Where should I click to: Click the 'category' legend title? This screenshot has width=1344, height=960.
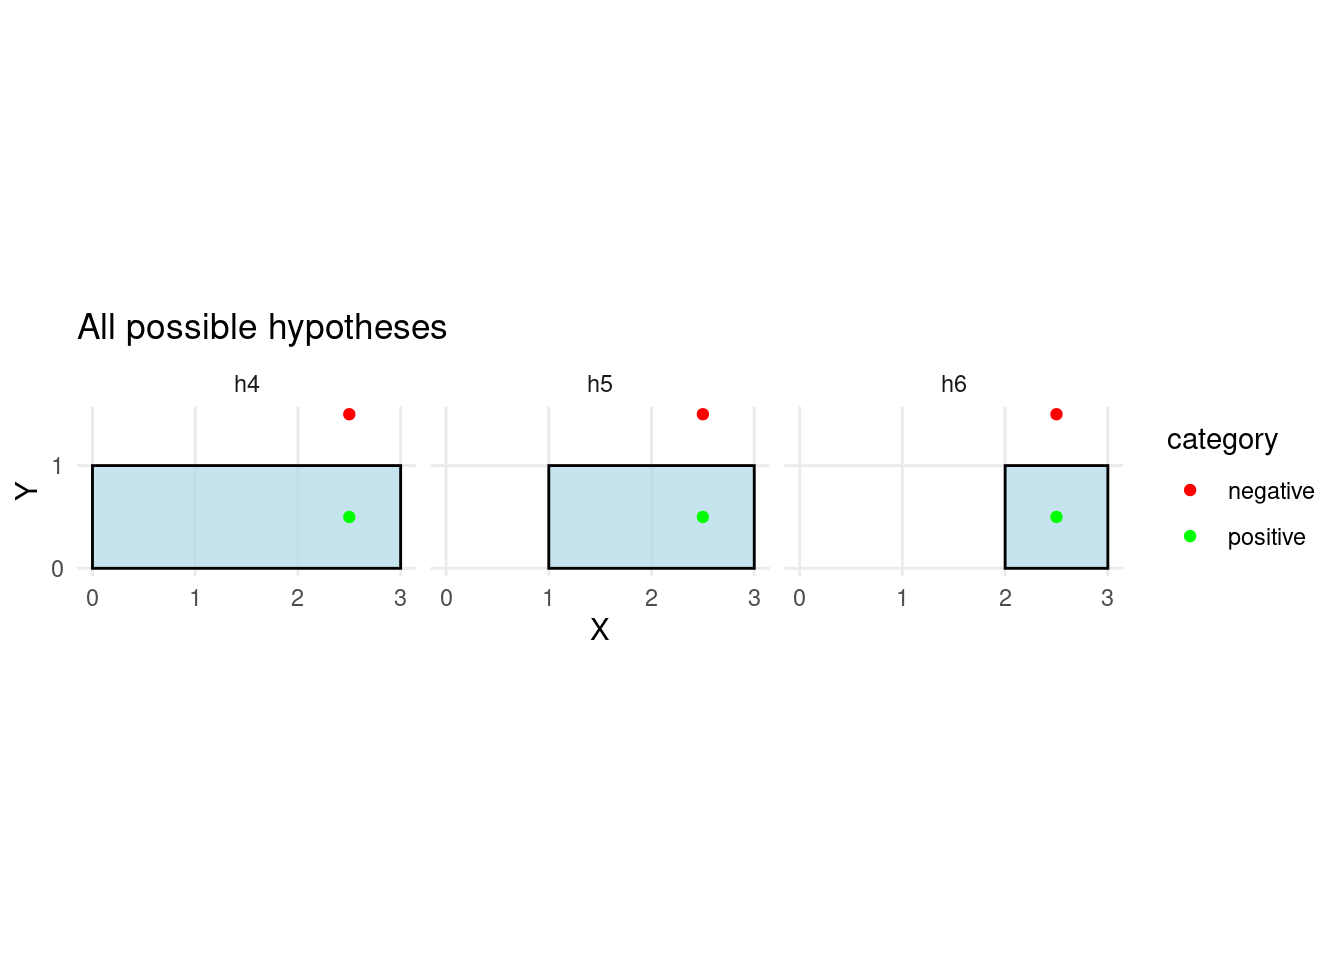click(1222, 440)
